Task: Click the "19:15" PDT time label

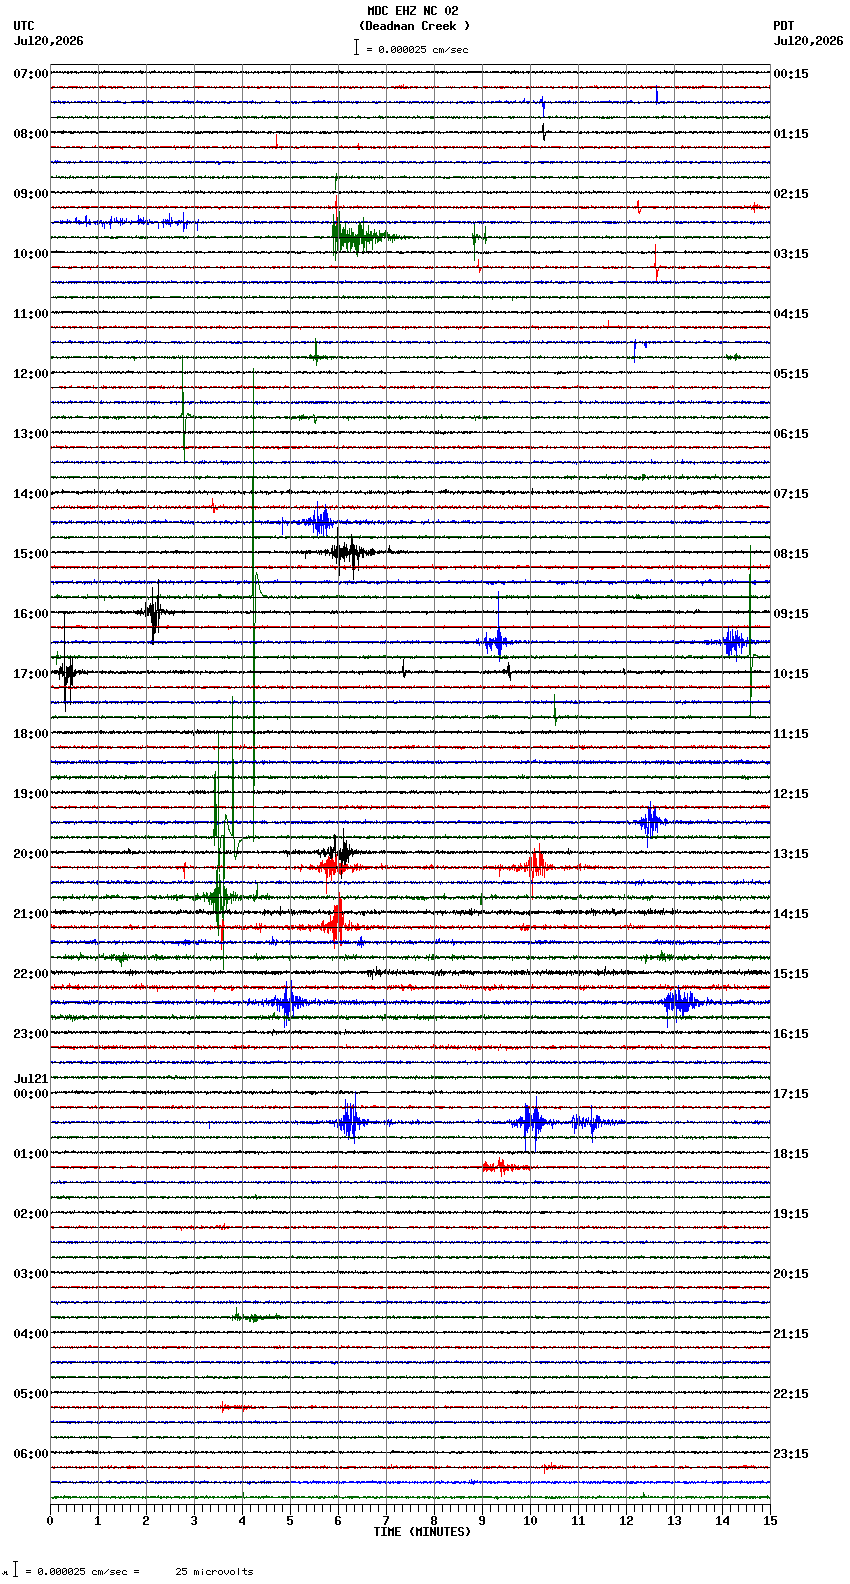Action: [x=791, y=1214]
